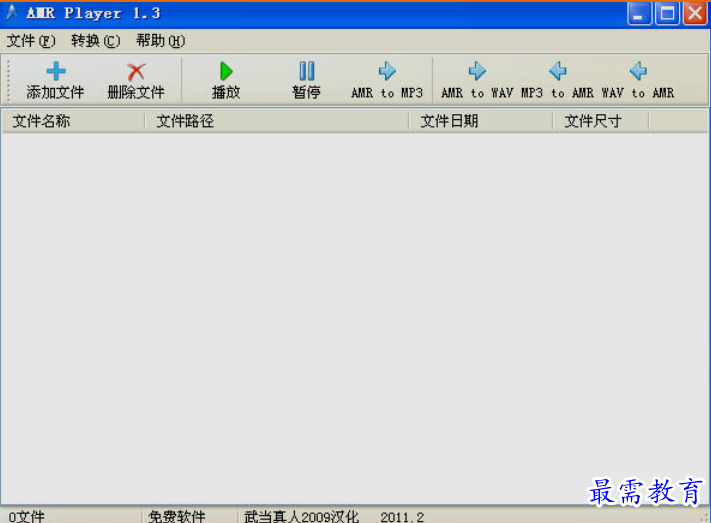Minimize the AMR Player window
The width and height of the screenshot is (711, 523).
[639, 13]
